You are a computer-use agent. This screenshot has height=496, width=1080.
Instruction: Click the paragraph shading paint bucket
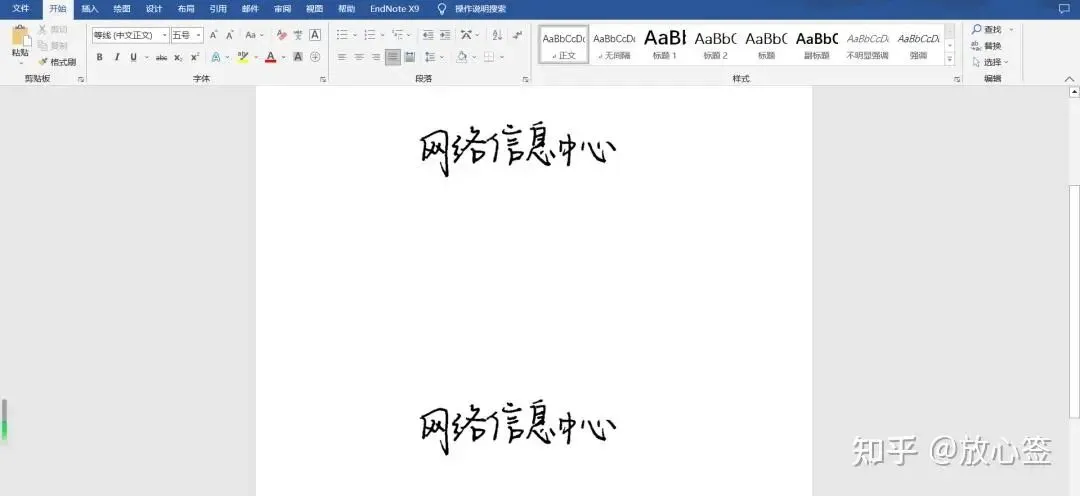point(461,57)
